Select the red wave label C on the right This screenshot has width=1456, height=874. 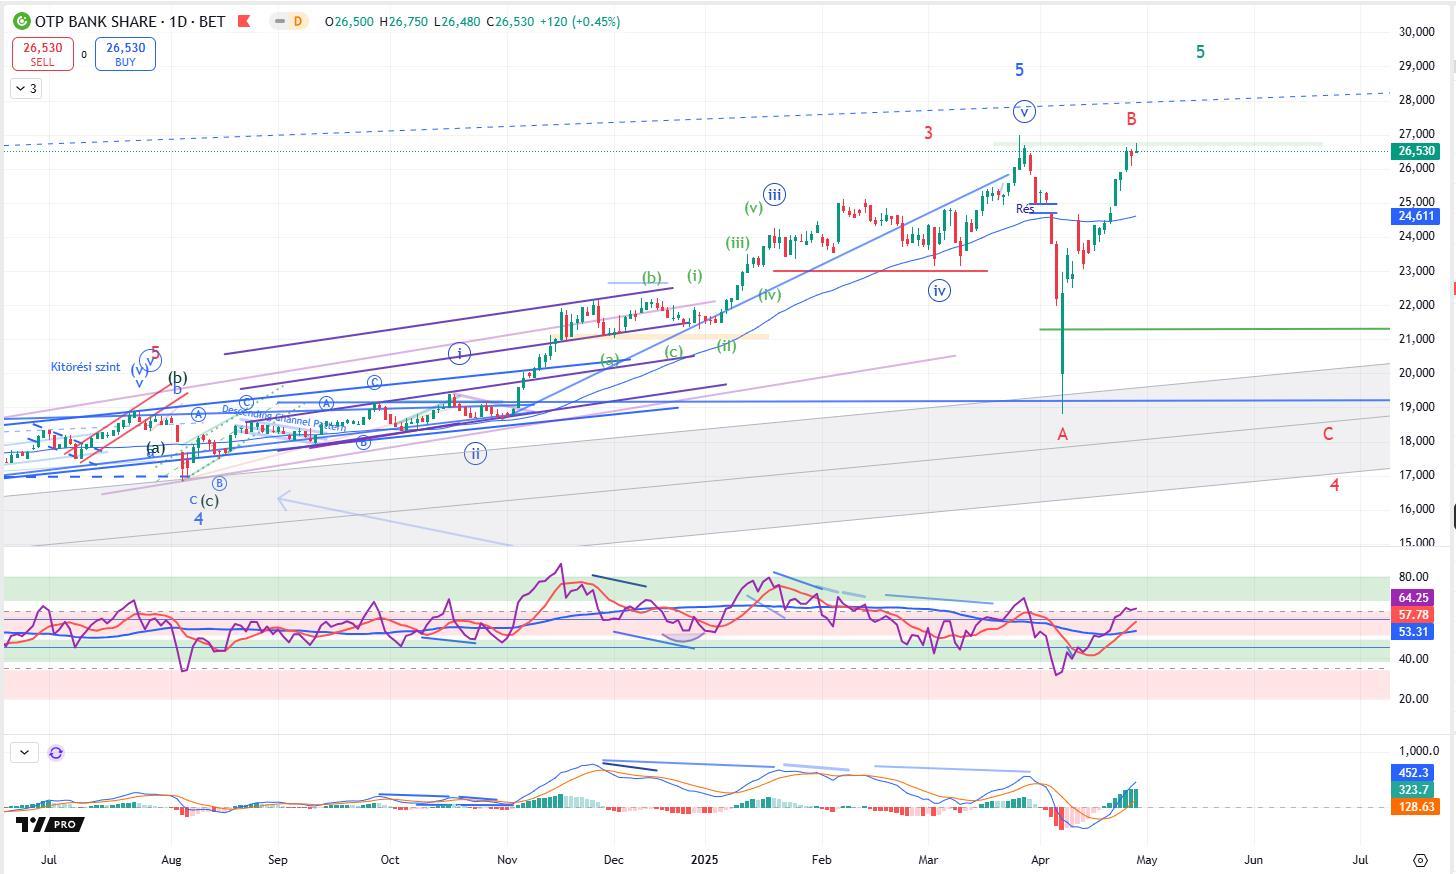[x=1328, y=434]
